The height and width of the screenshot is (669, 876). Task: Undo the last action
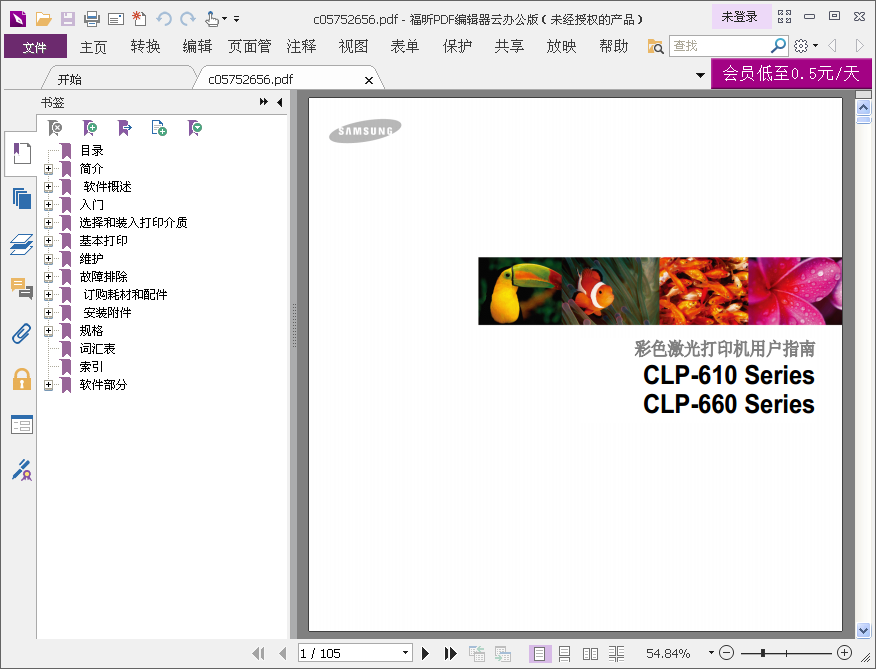pos(164,19)
